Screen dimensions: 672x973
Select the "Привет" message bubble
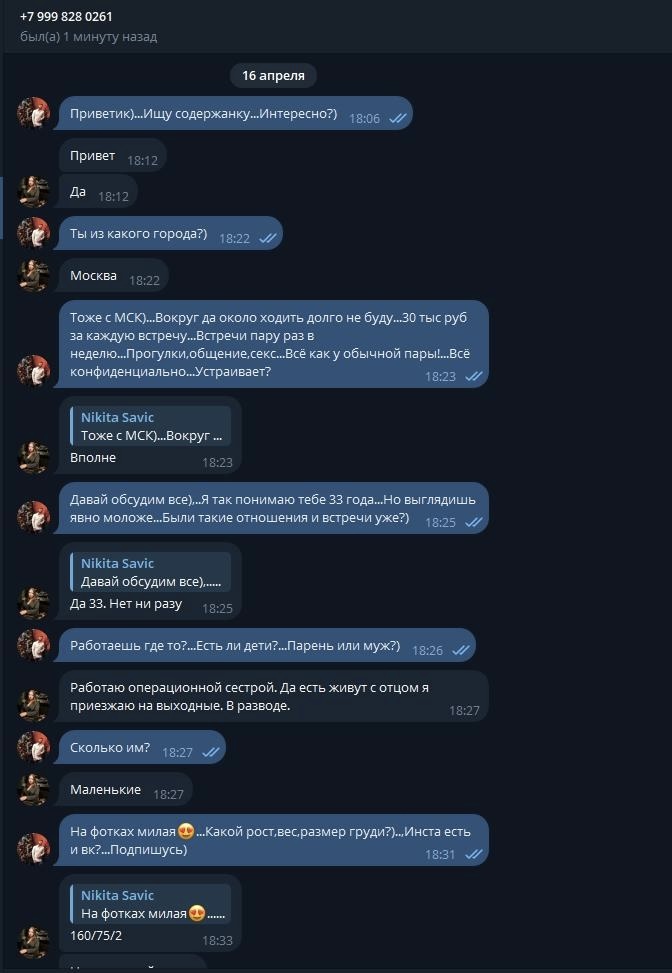pyautogui.click(x=112, y=157)
